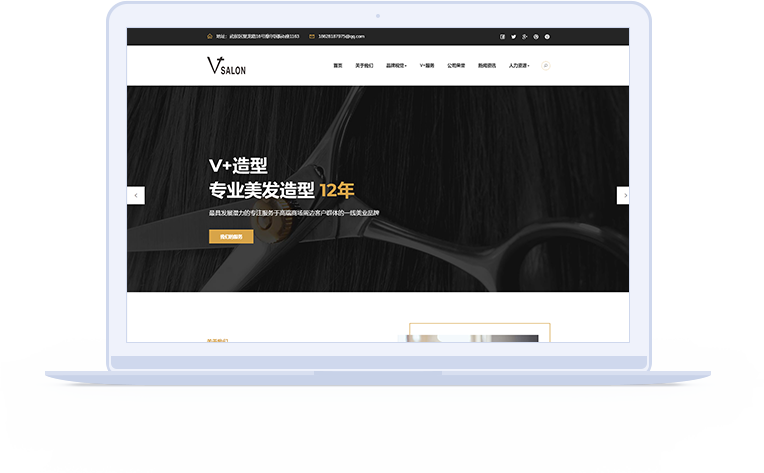
Task: Advance to next slide arrow
Action: click(625, 196)
